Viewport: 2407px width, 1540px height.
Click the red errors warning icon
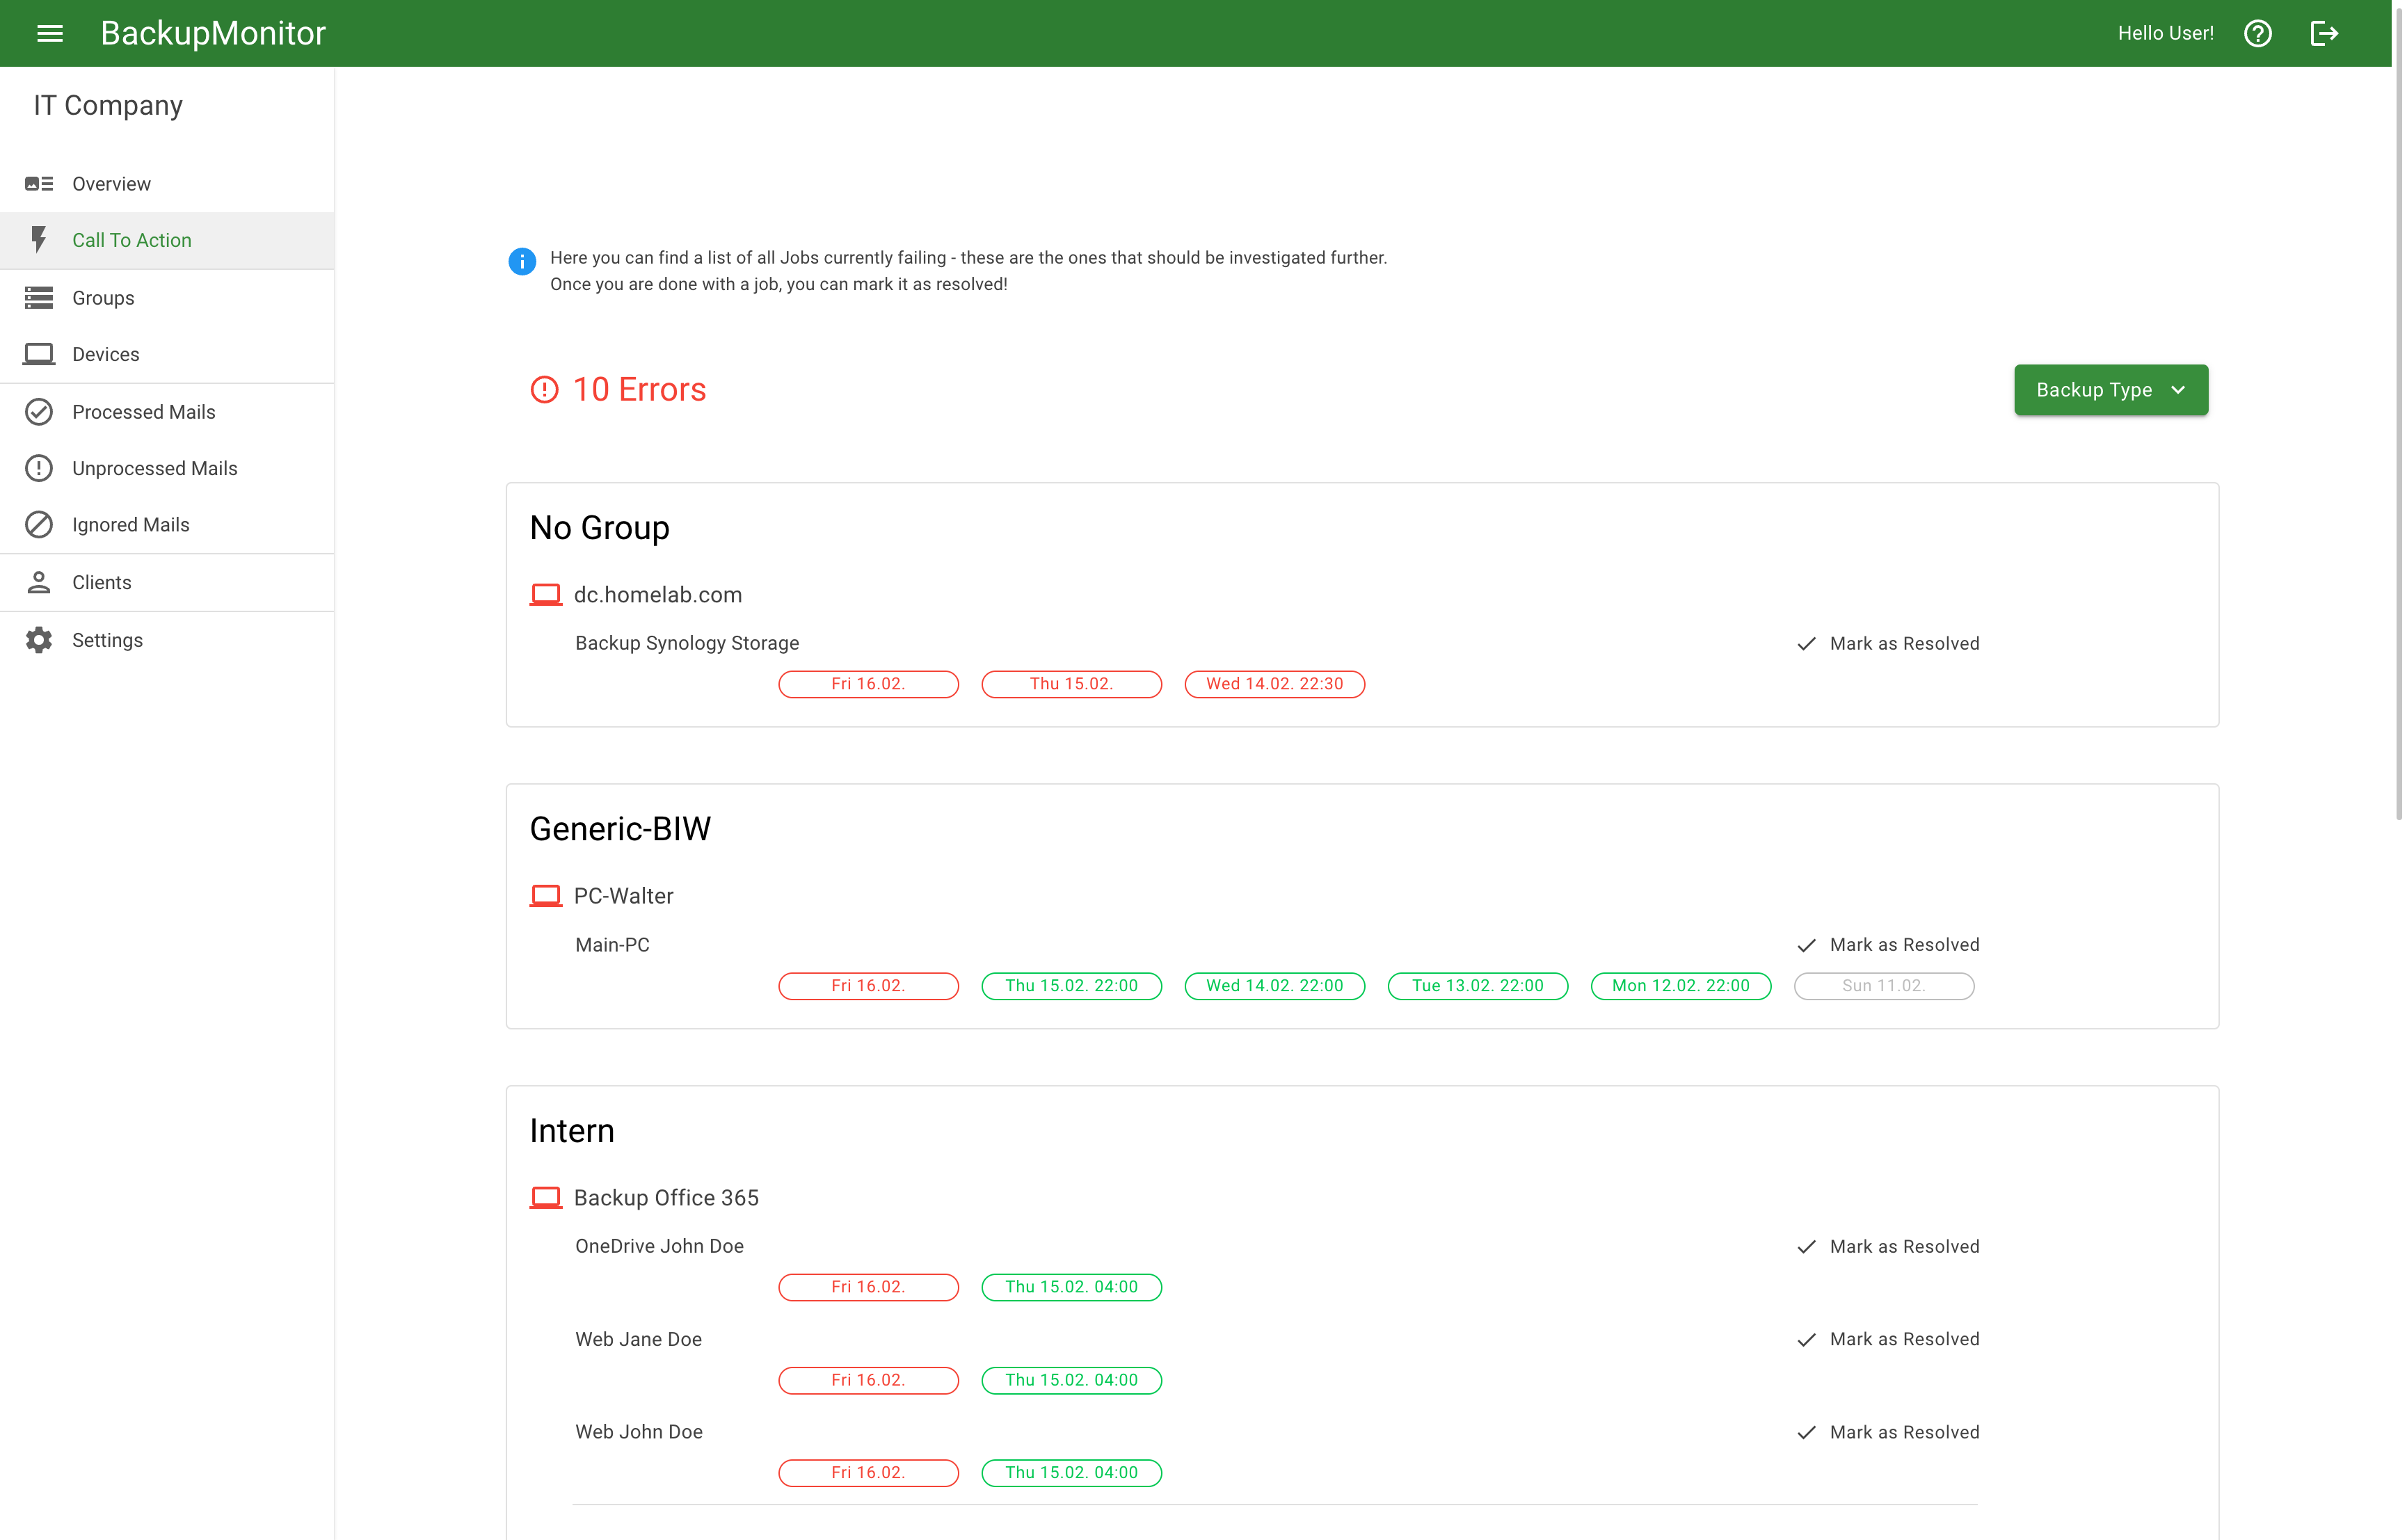[545, 390]
